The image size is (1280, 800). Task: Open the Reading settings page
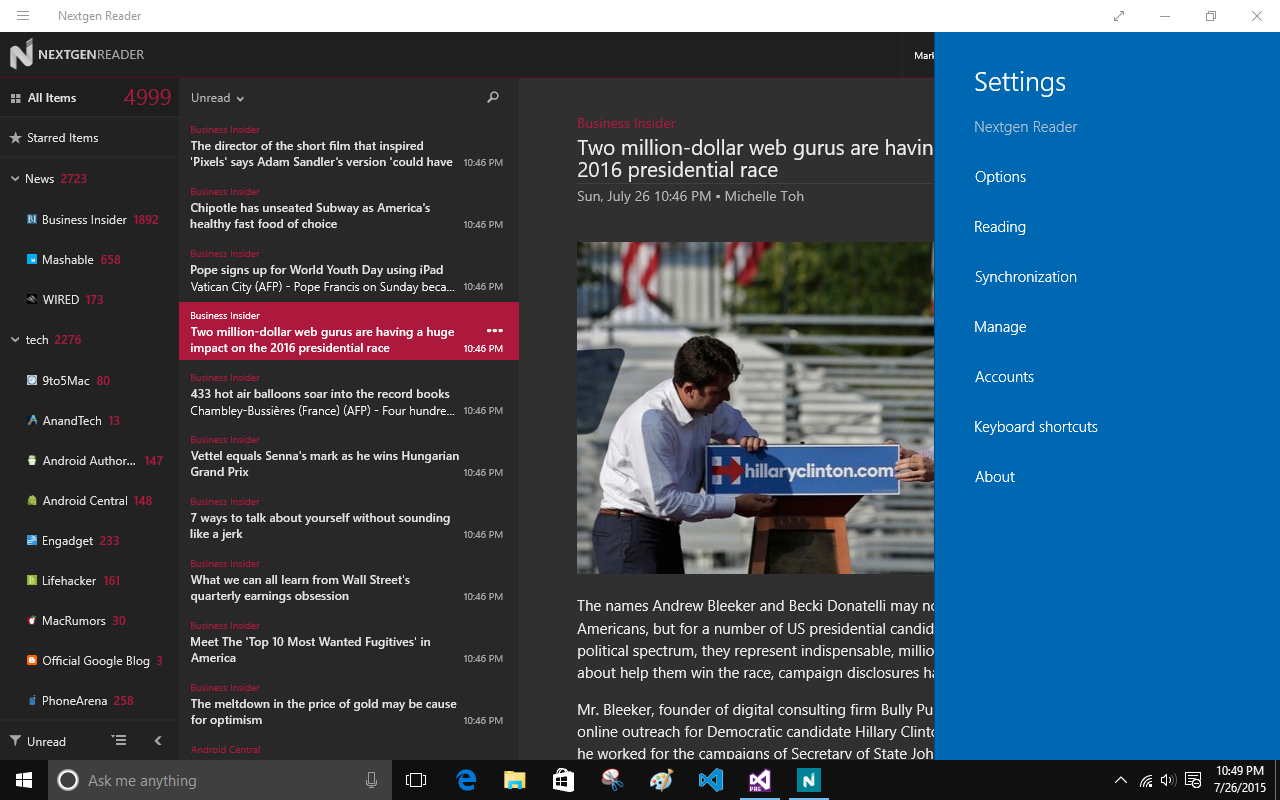point(1000,227)
